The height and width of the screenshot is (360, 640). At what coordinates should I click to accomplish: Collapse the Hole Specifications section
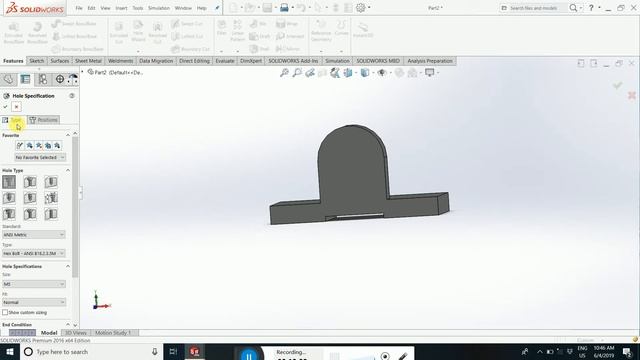click(68, 266)
